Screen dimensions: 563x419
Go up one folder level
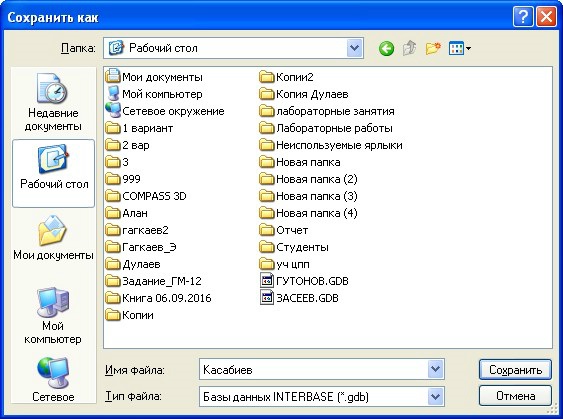coord(410,48)
